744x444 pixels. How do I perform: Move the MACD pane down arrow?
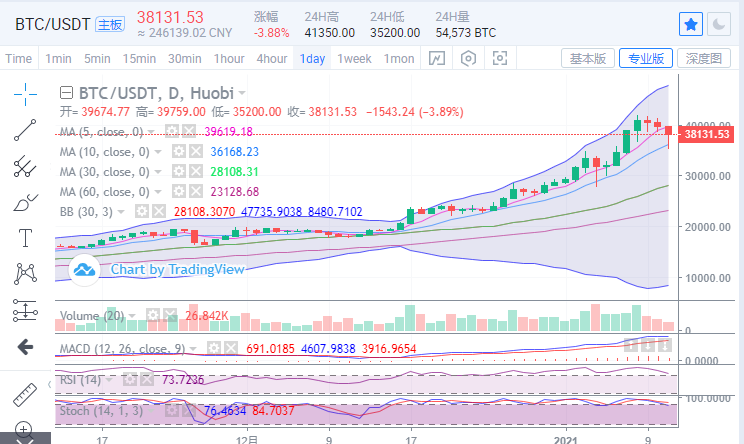tap(649, 345)
